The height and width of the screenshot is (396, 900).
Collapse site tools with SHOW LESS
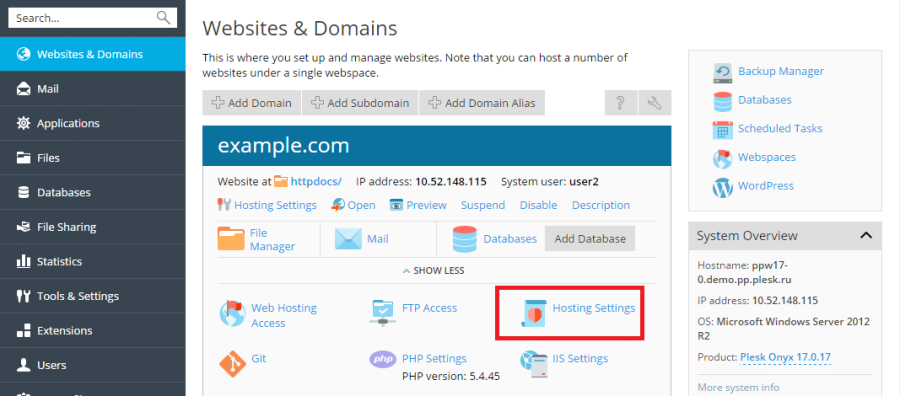coord(434,270)
